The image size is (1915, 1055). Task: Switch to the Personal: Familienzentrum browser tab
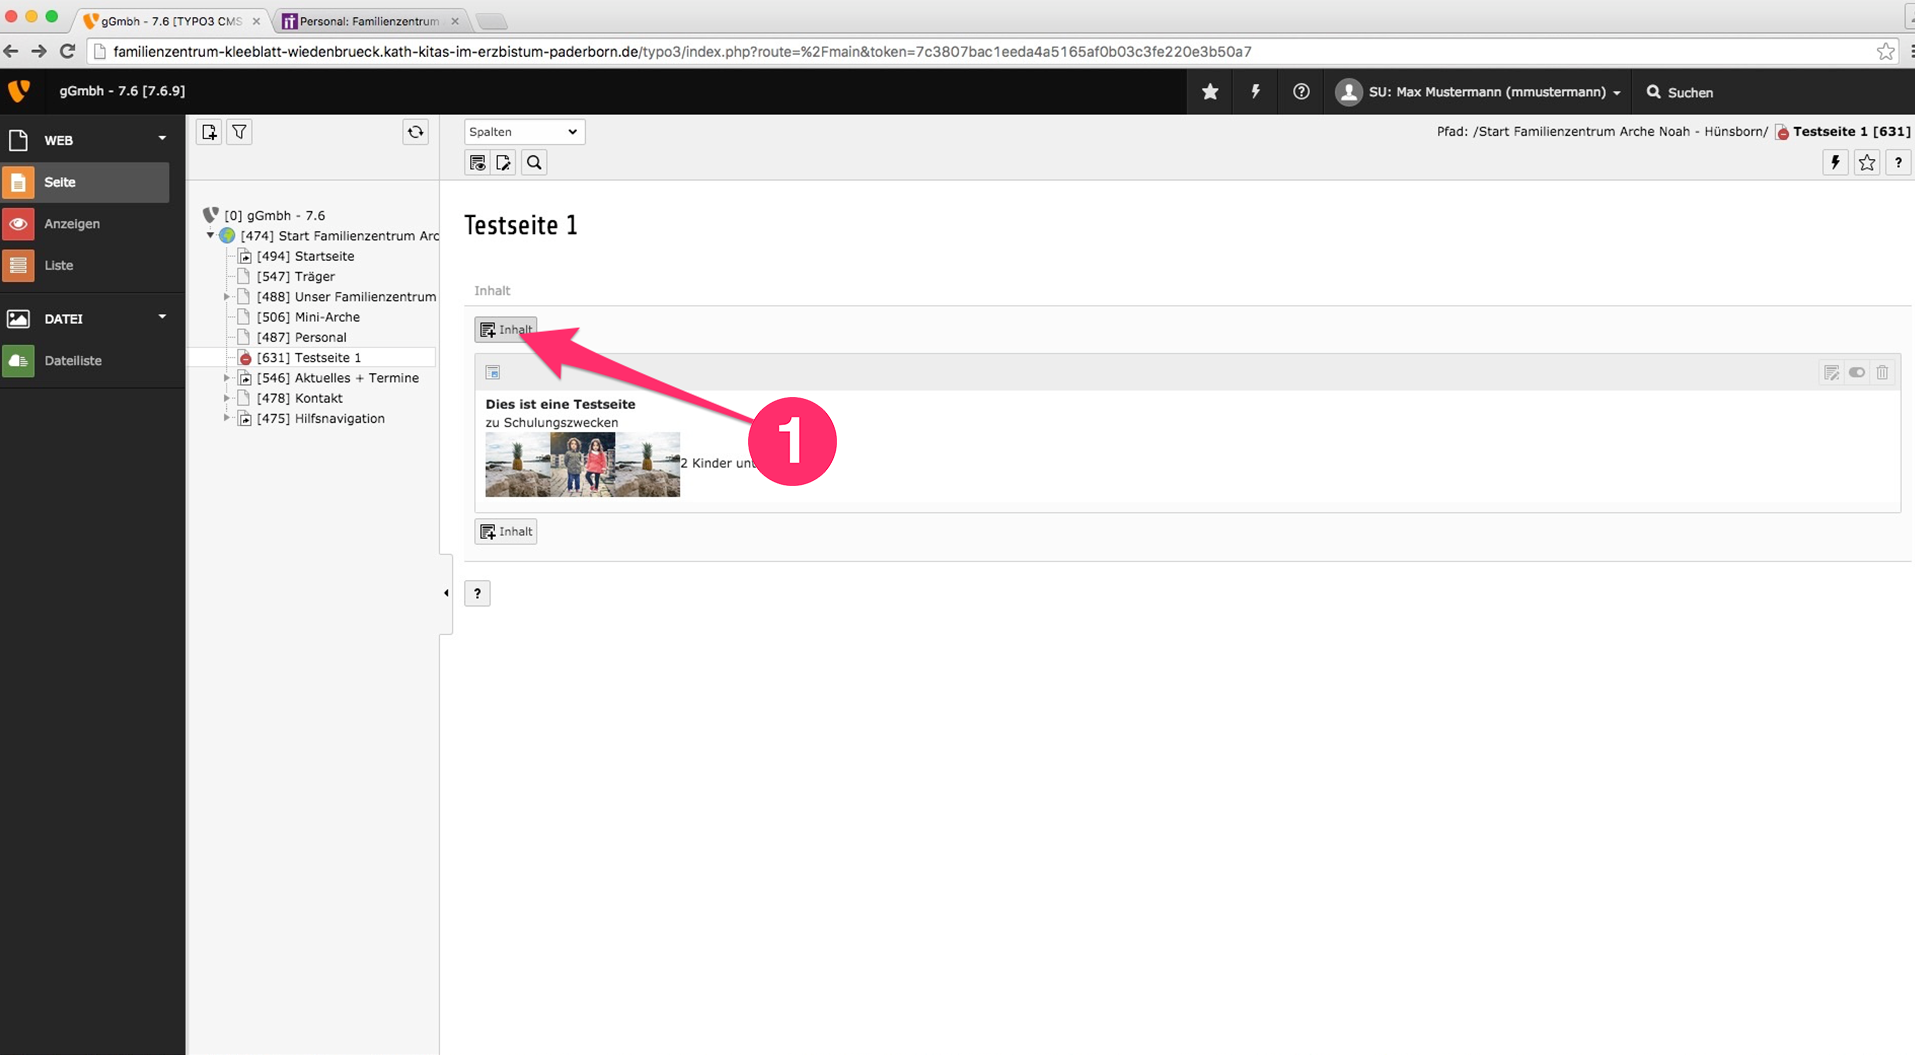368,21
